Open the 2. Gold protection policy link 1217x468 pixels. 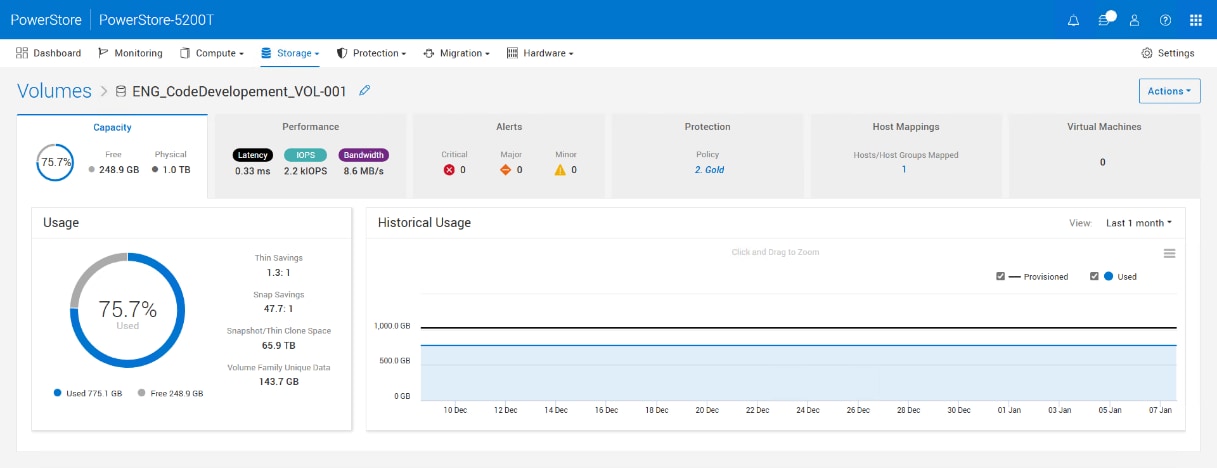pyautogui.click(x=709, y=170)
